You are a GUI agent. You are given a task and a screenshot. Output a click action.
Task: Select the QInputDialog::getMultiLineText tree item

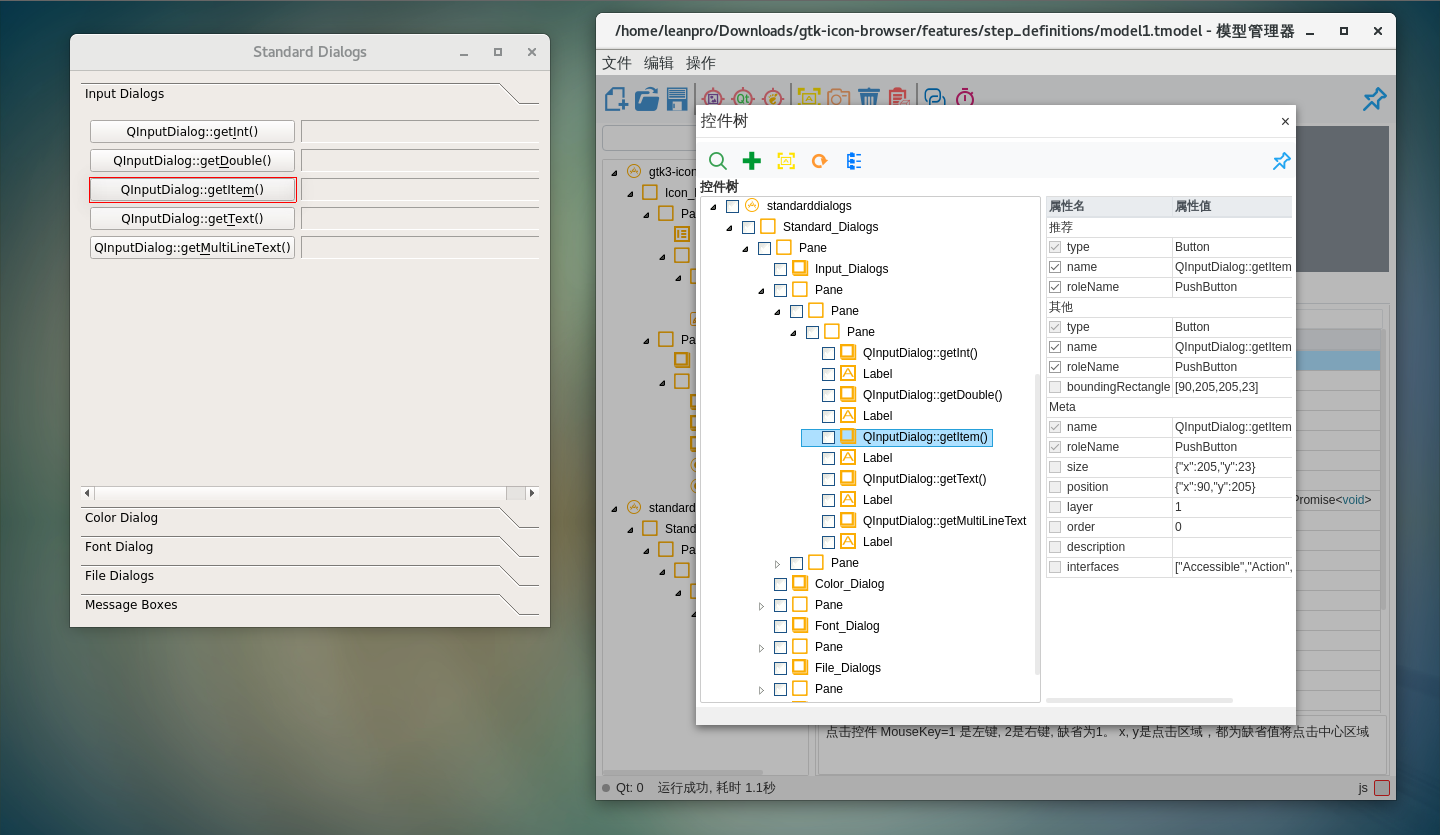coord(944,521)
